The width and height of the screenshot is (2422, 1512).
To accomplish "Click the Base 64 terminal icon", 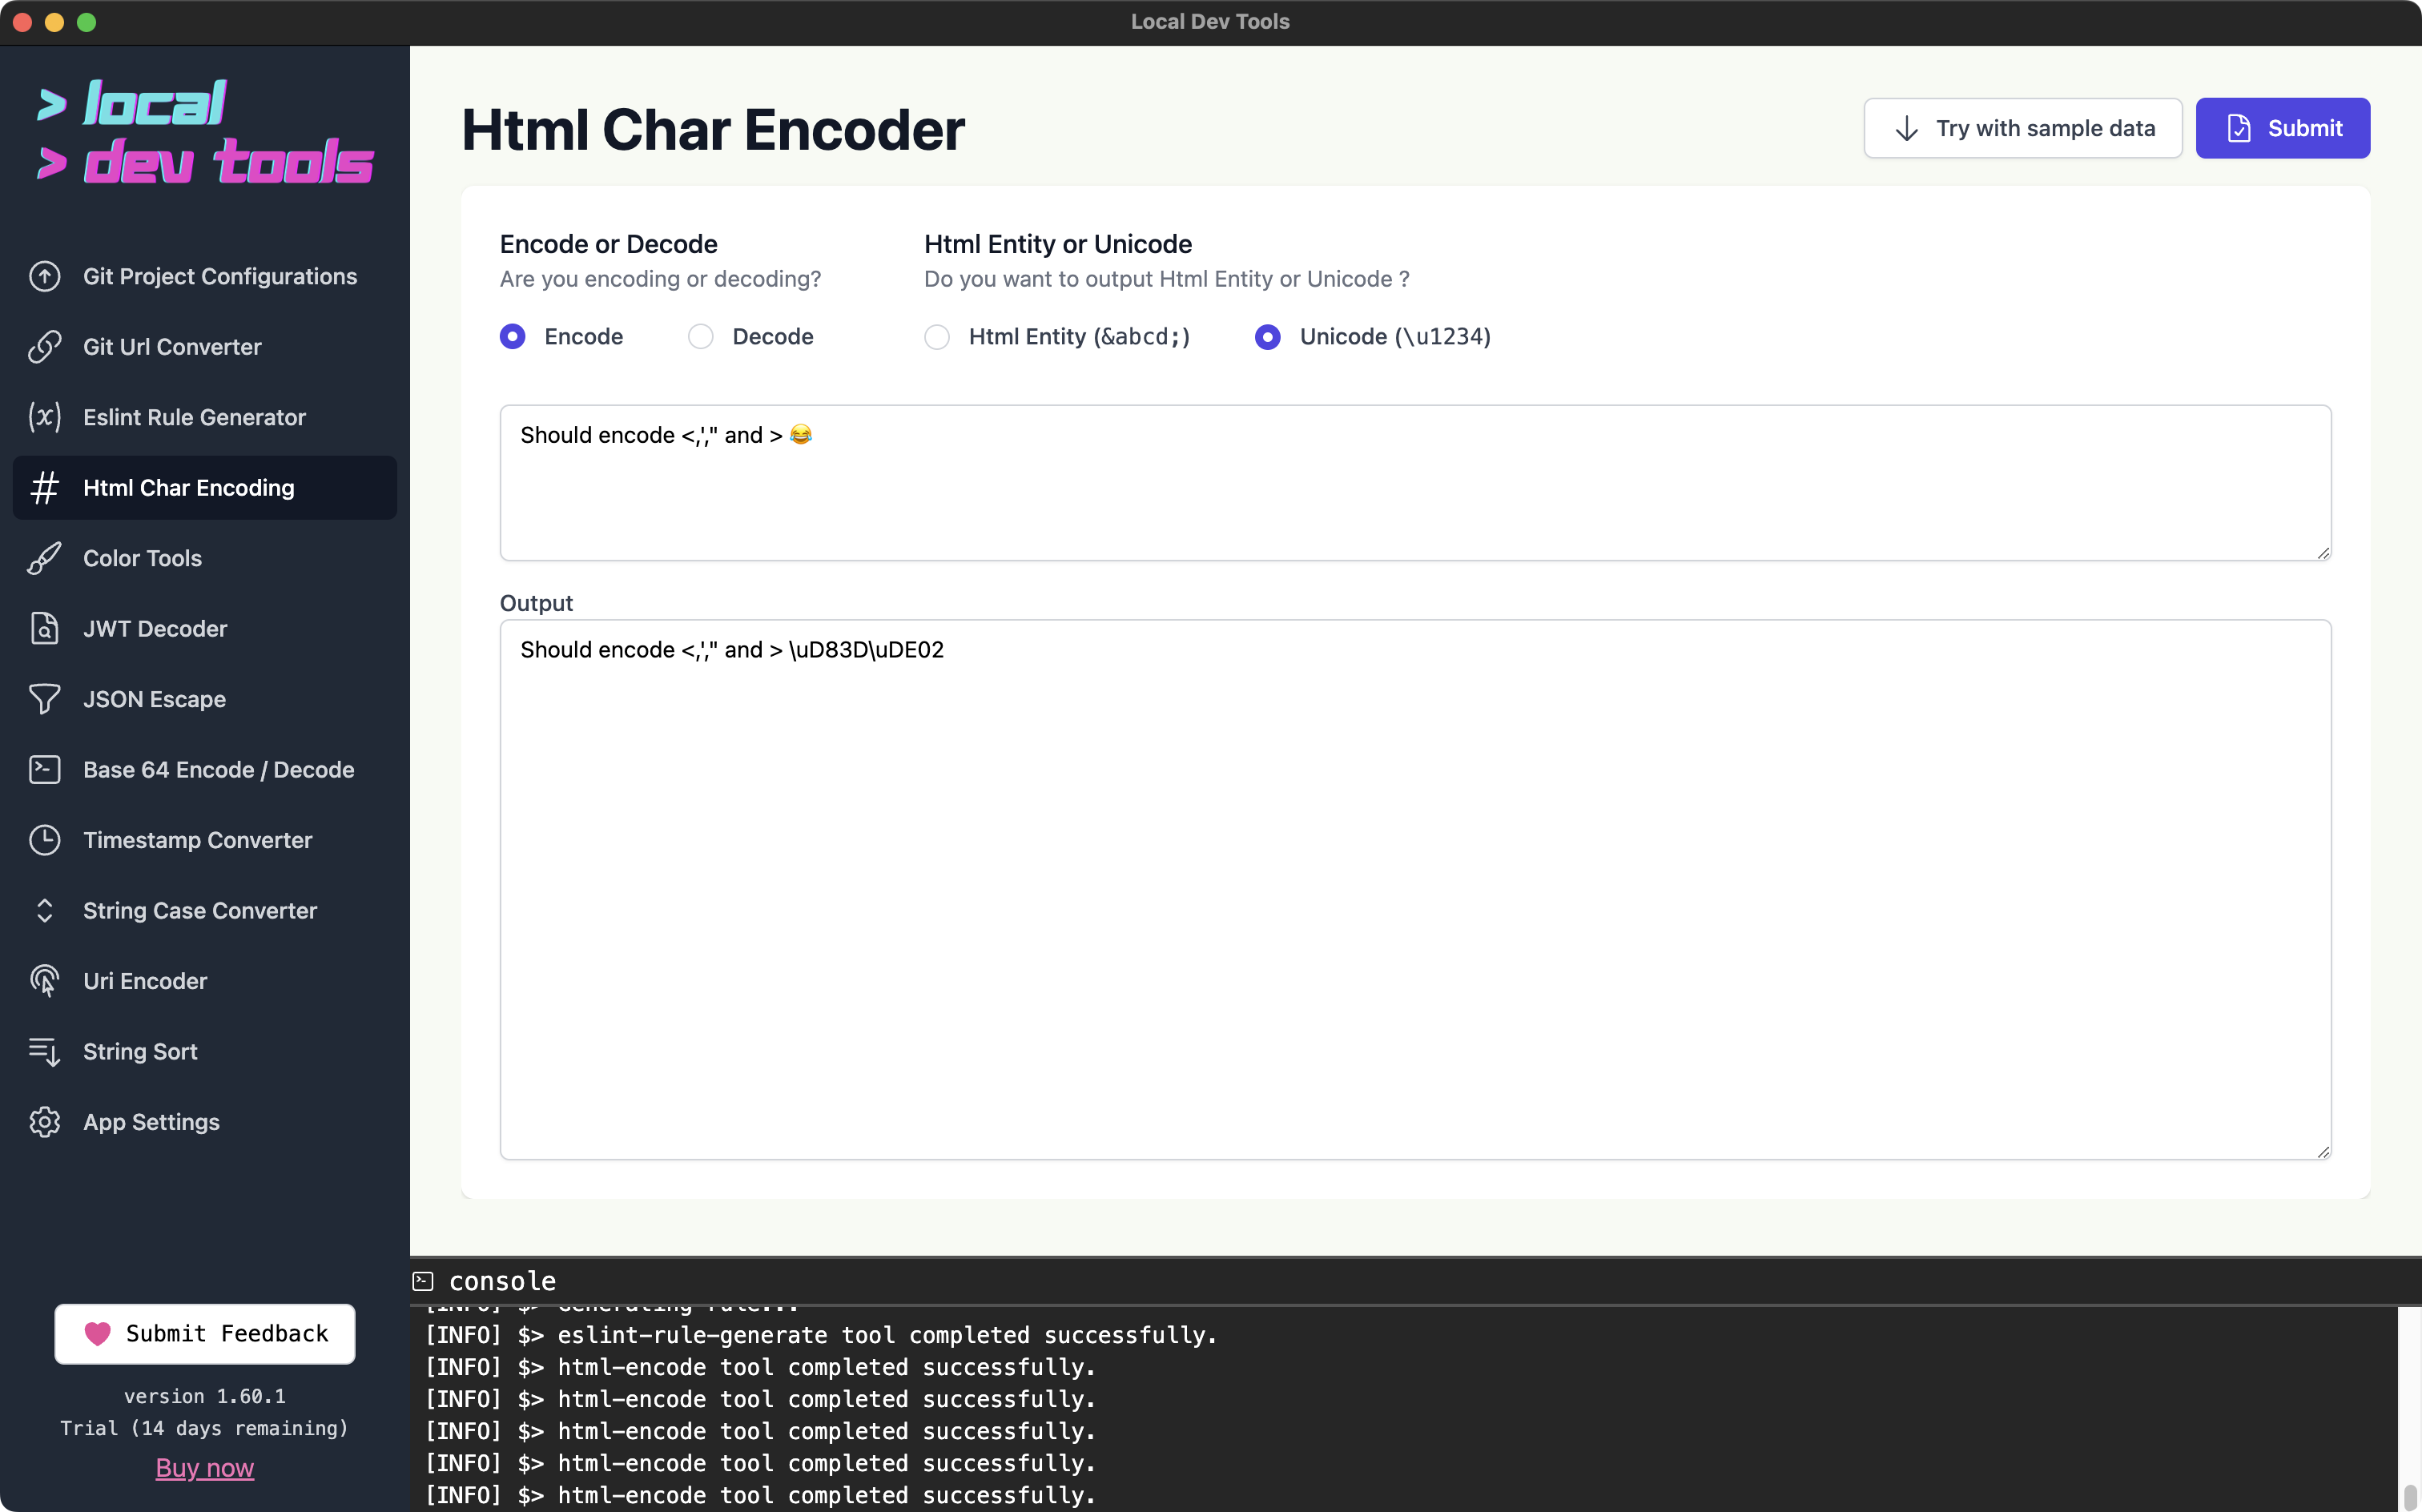I will (x=45, y=770).
